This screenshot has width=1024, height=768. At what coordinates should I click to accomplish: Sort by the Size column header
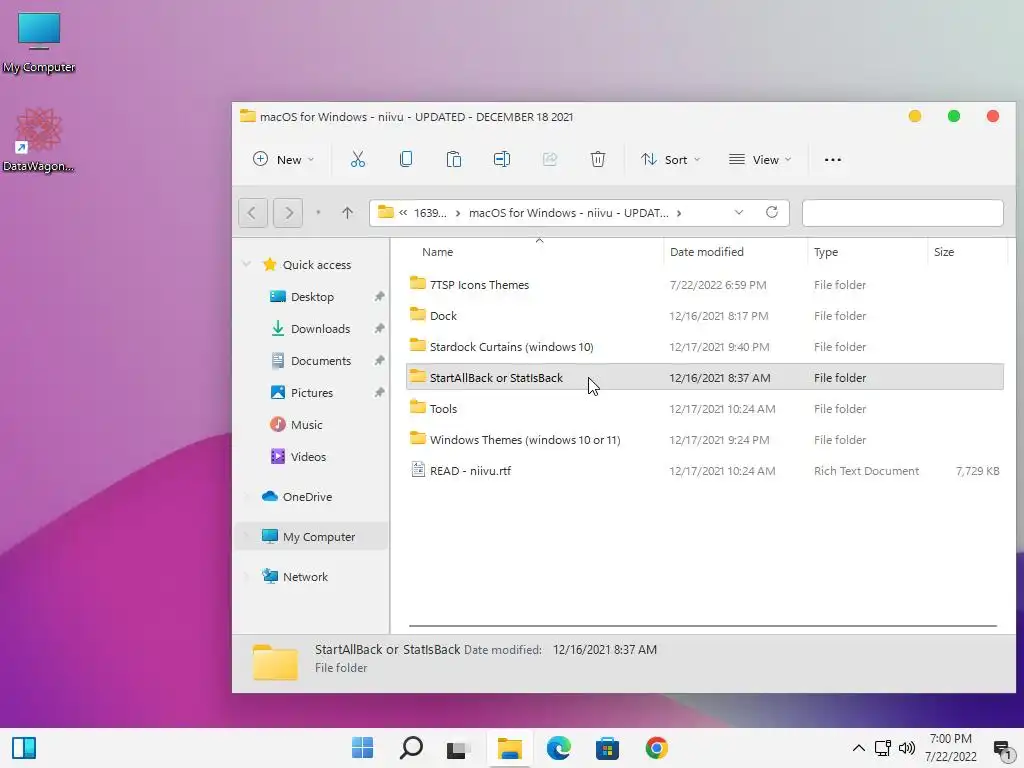944,252
